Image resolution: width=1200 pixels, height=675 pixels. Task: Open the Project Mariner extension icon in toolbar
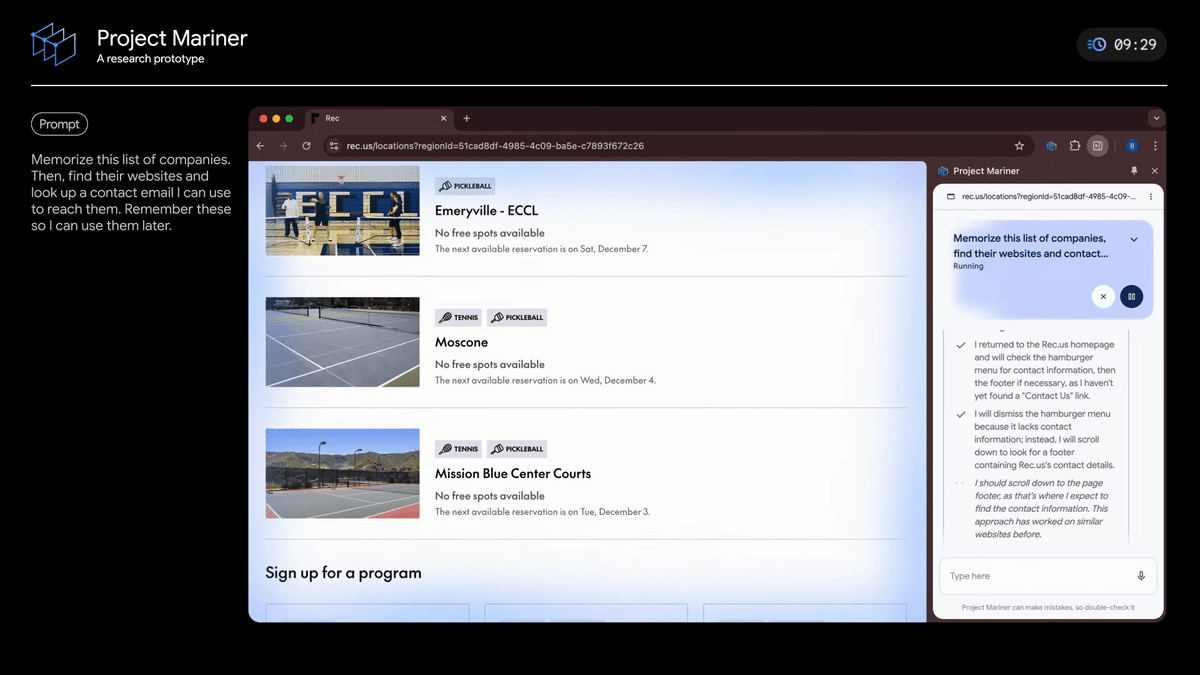click(x=1051, y=145)
